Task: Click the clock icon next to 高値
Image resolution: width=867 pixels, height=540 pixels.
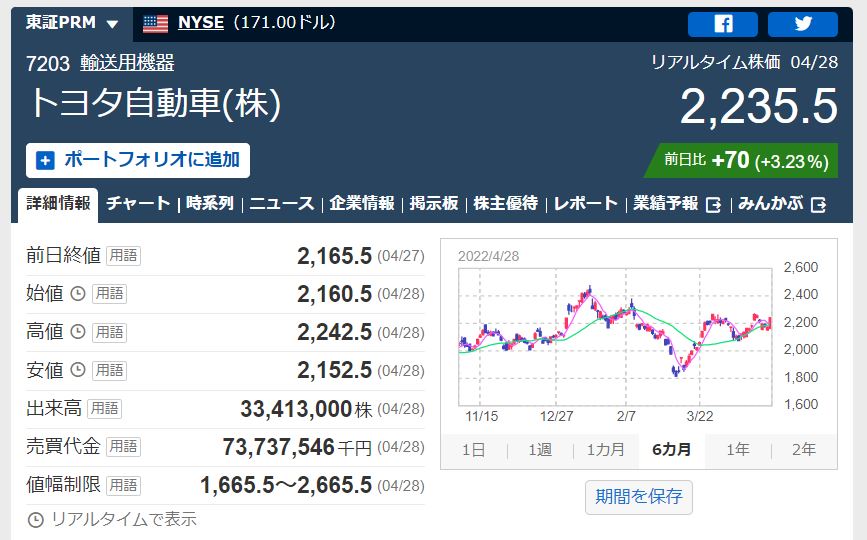Action: point(78,332)
